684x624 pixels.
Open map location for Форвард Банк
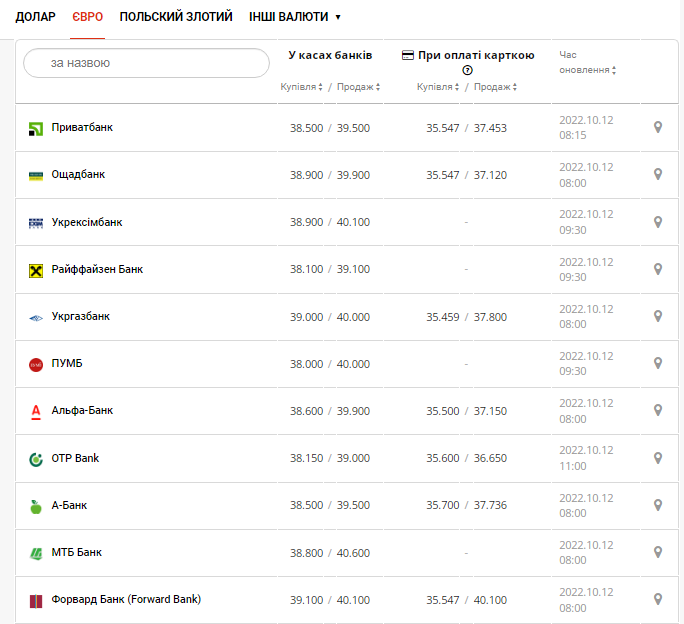658,600
